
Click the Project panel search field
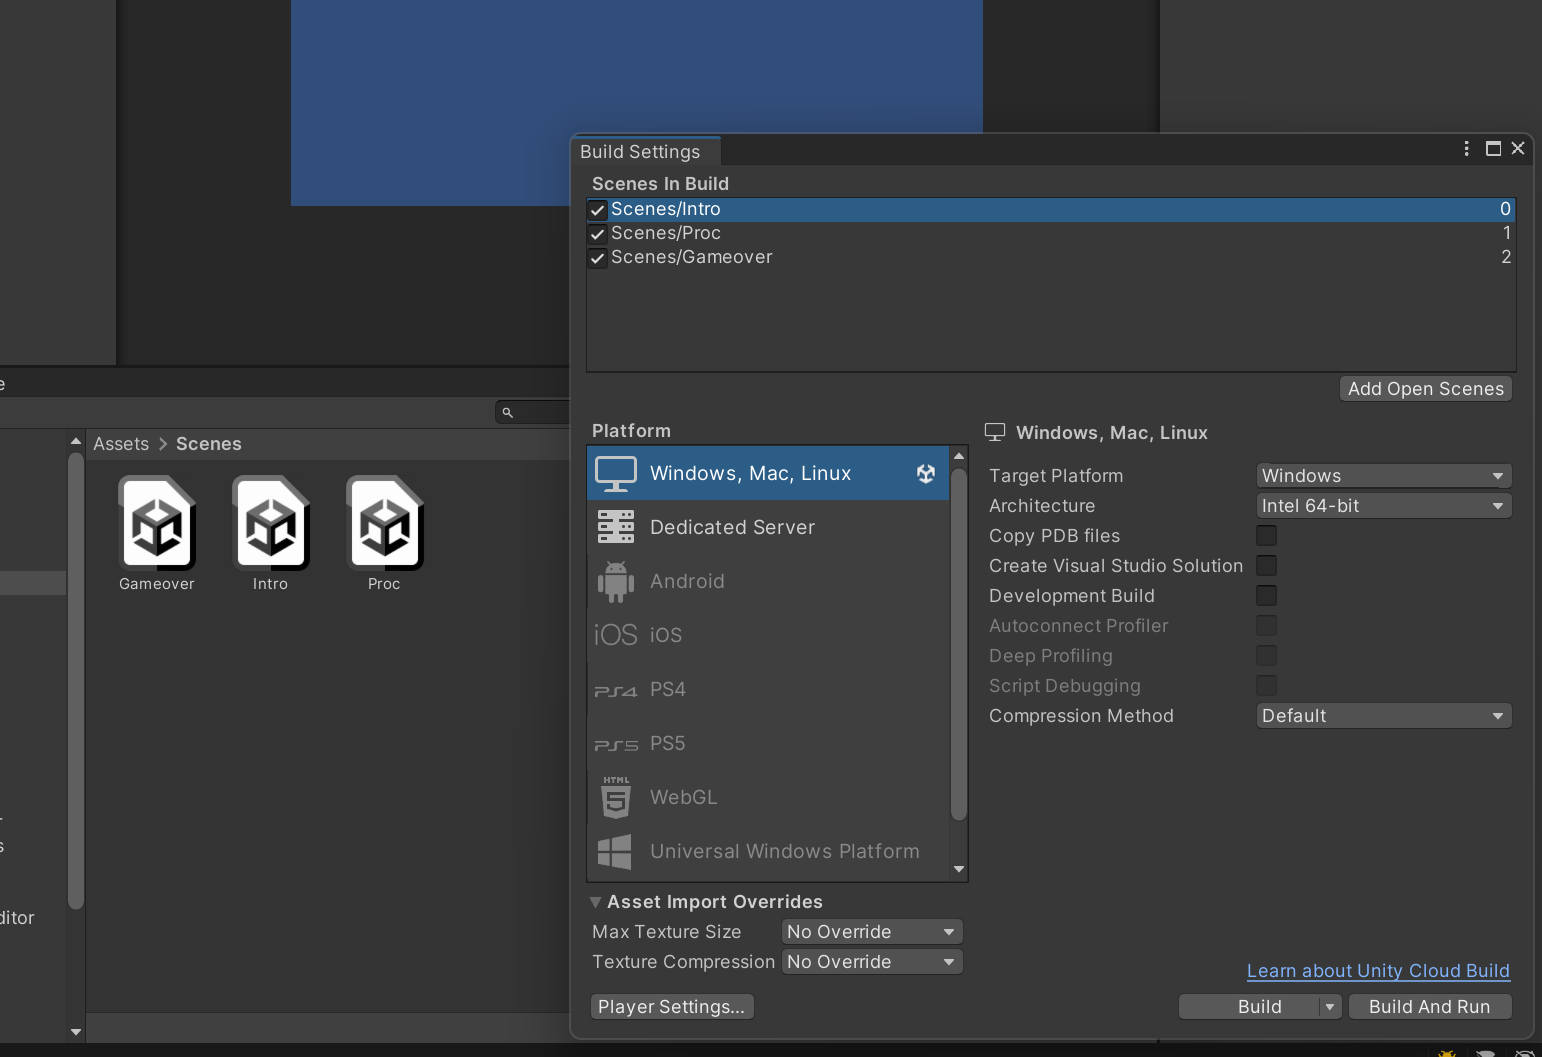533,412
